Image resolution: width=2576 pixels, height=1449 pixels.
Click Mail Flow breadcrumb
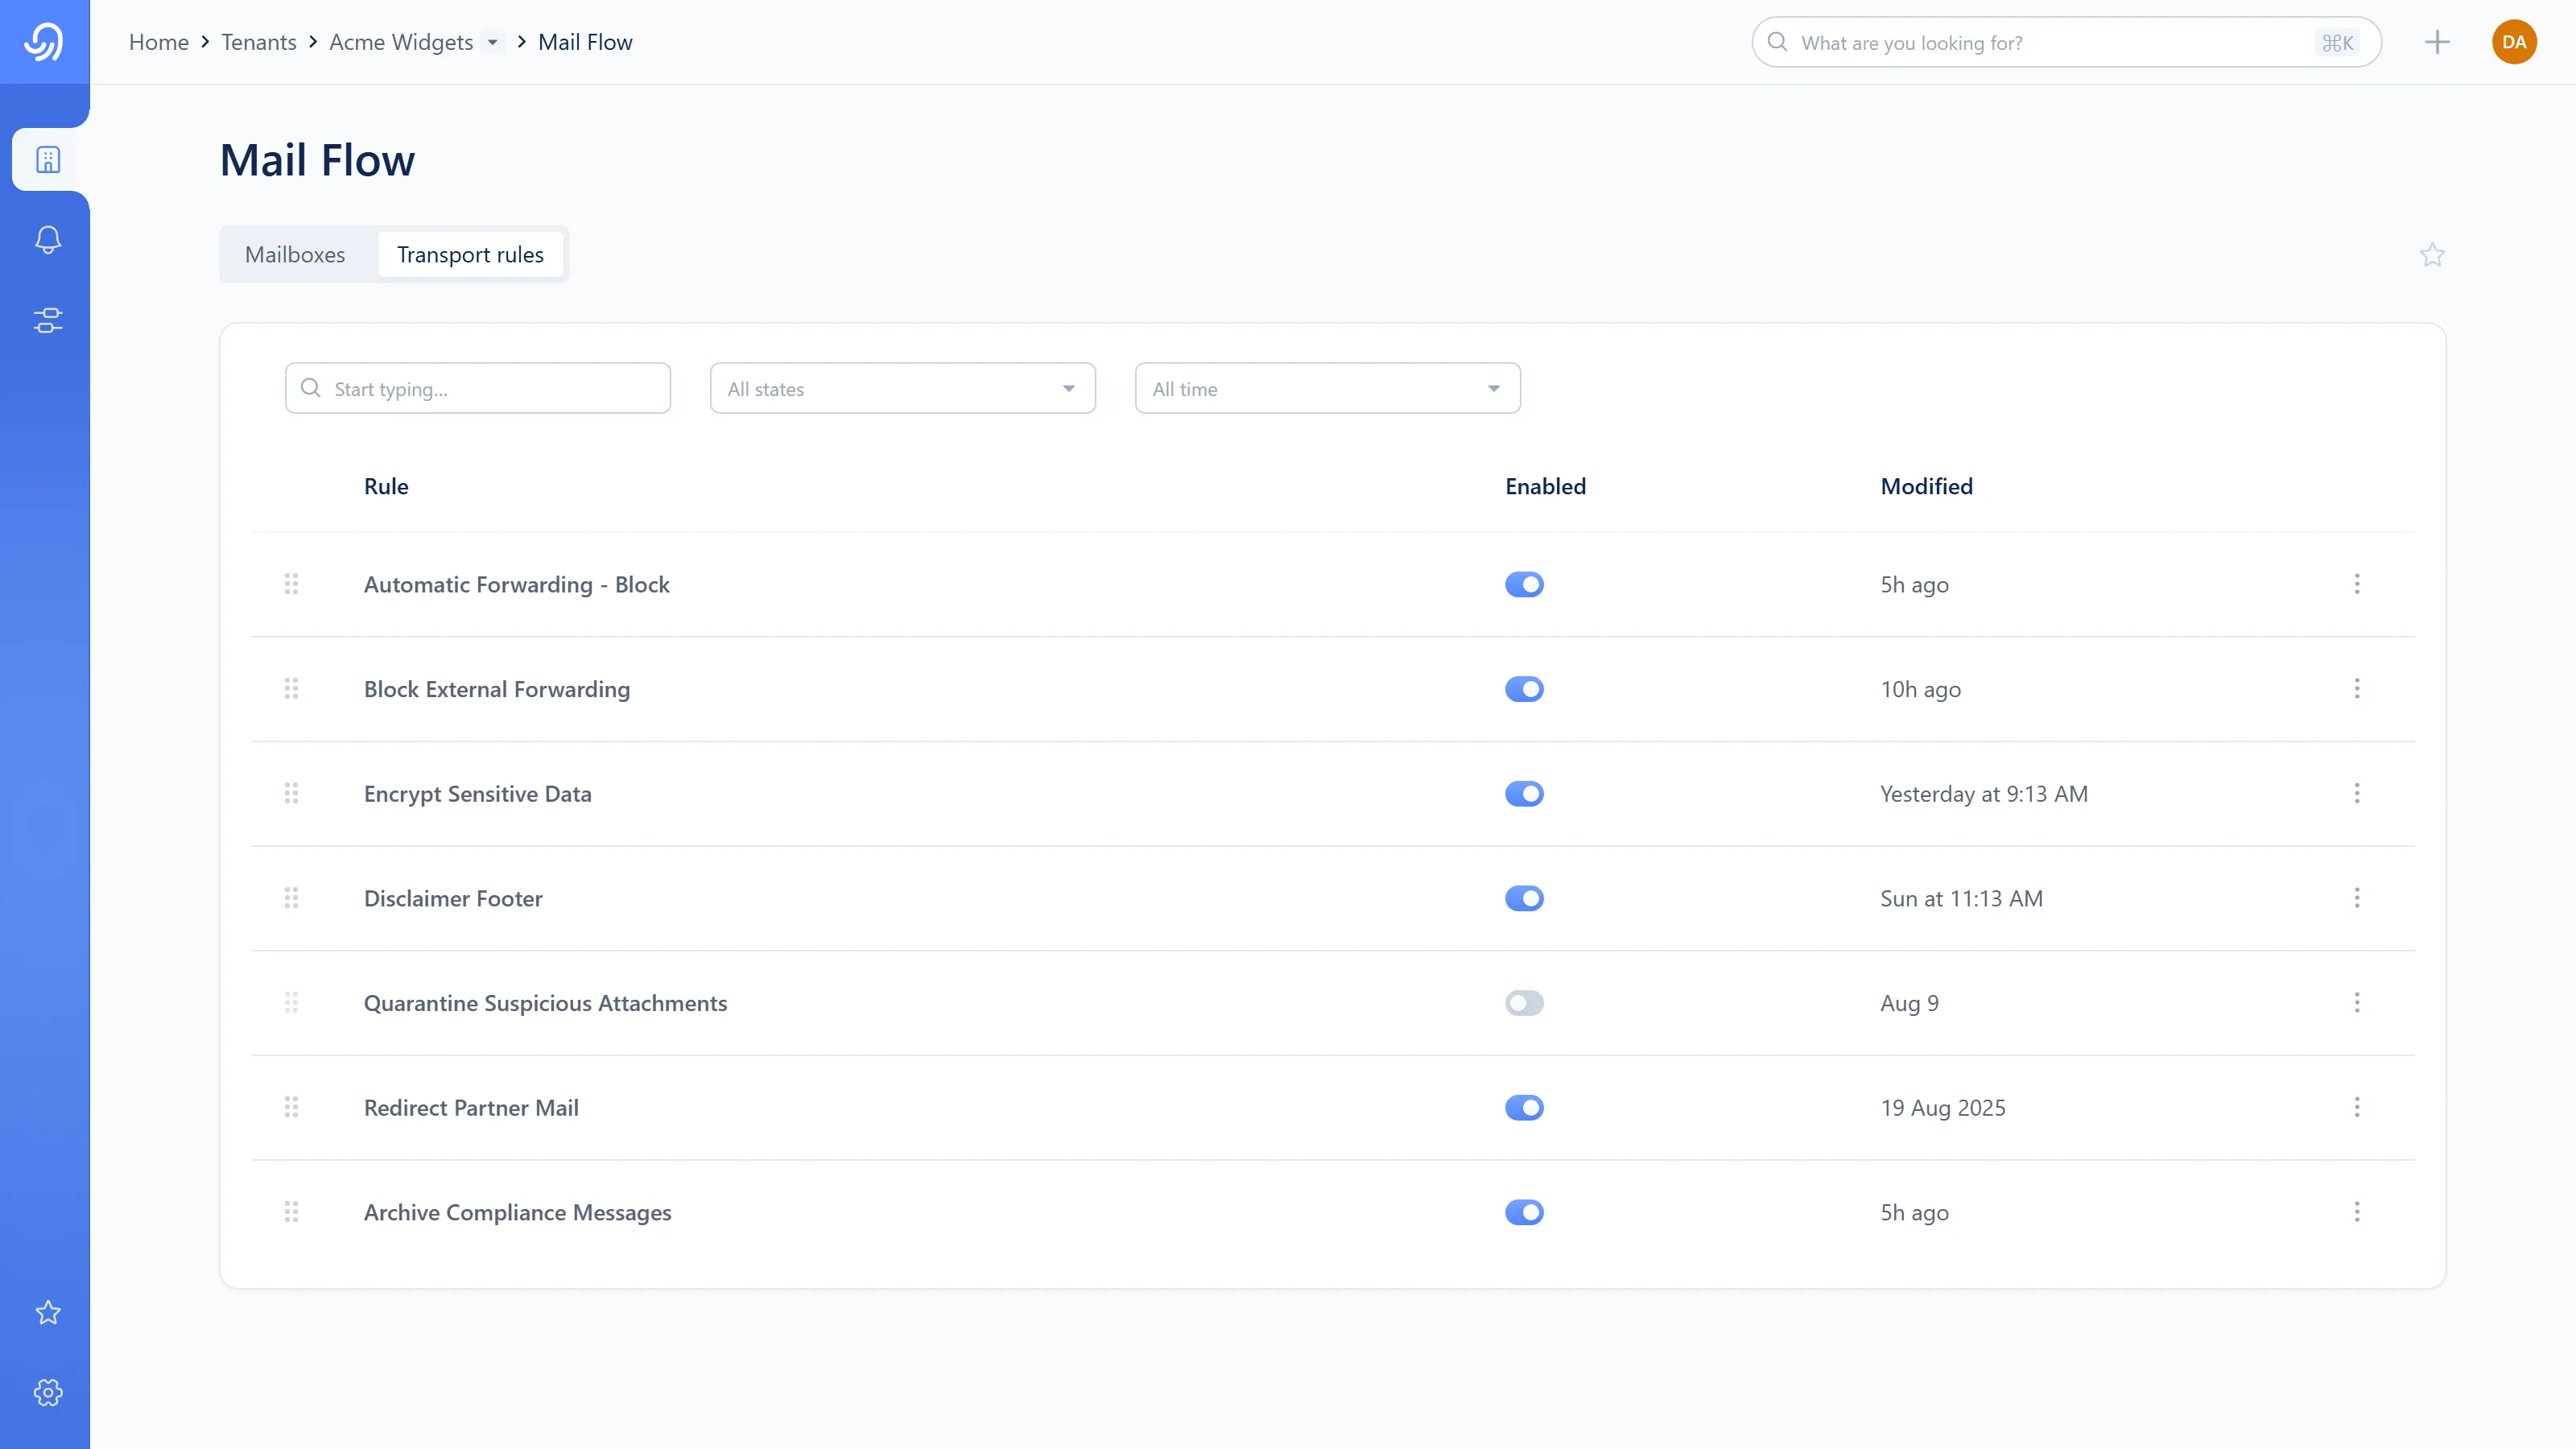coord(585,42)
